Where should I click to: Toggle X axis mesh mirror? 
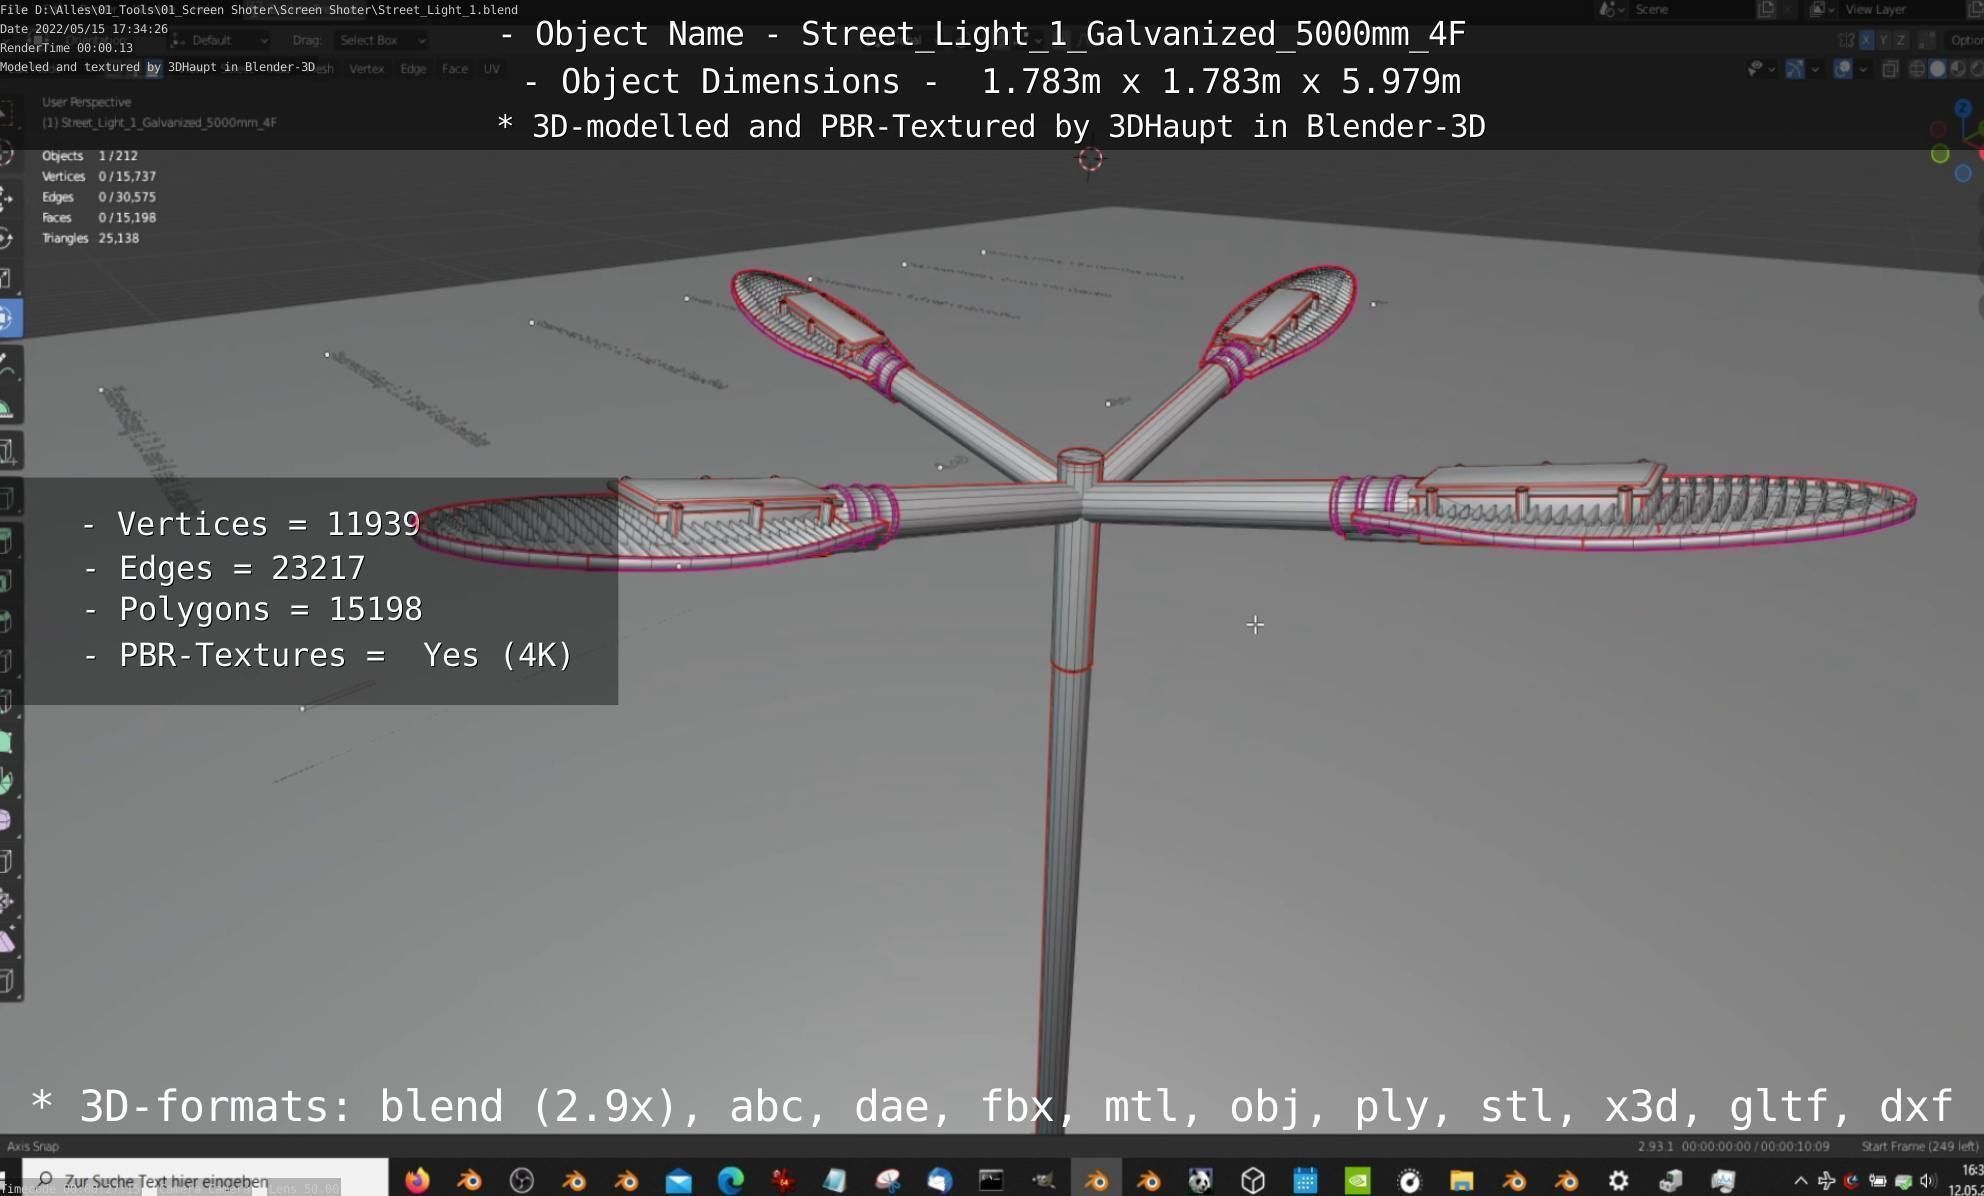coord(1866,40)
